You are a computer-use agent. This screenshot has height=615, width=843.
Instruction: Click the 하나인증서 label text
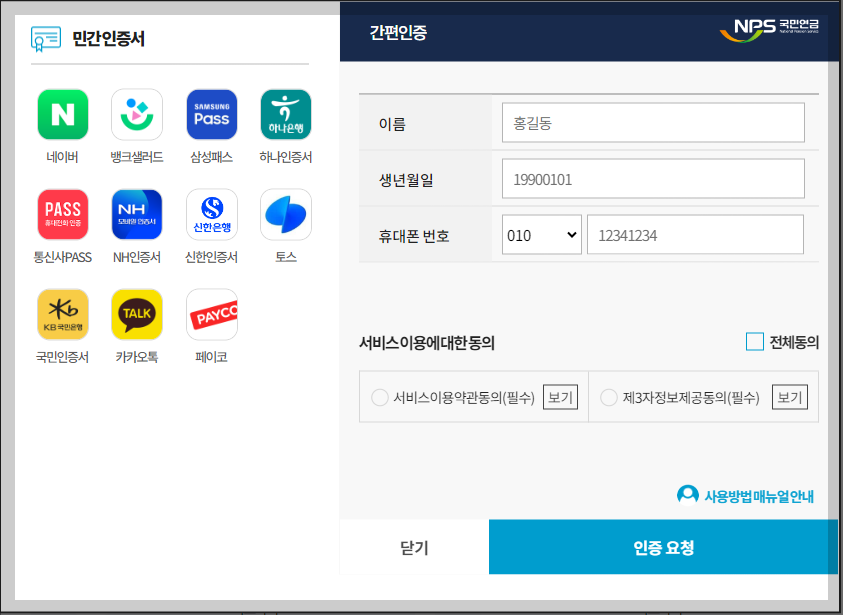pyautogui.click(x=286, y=158)
